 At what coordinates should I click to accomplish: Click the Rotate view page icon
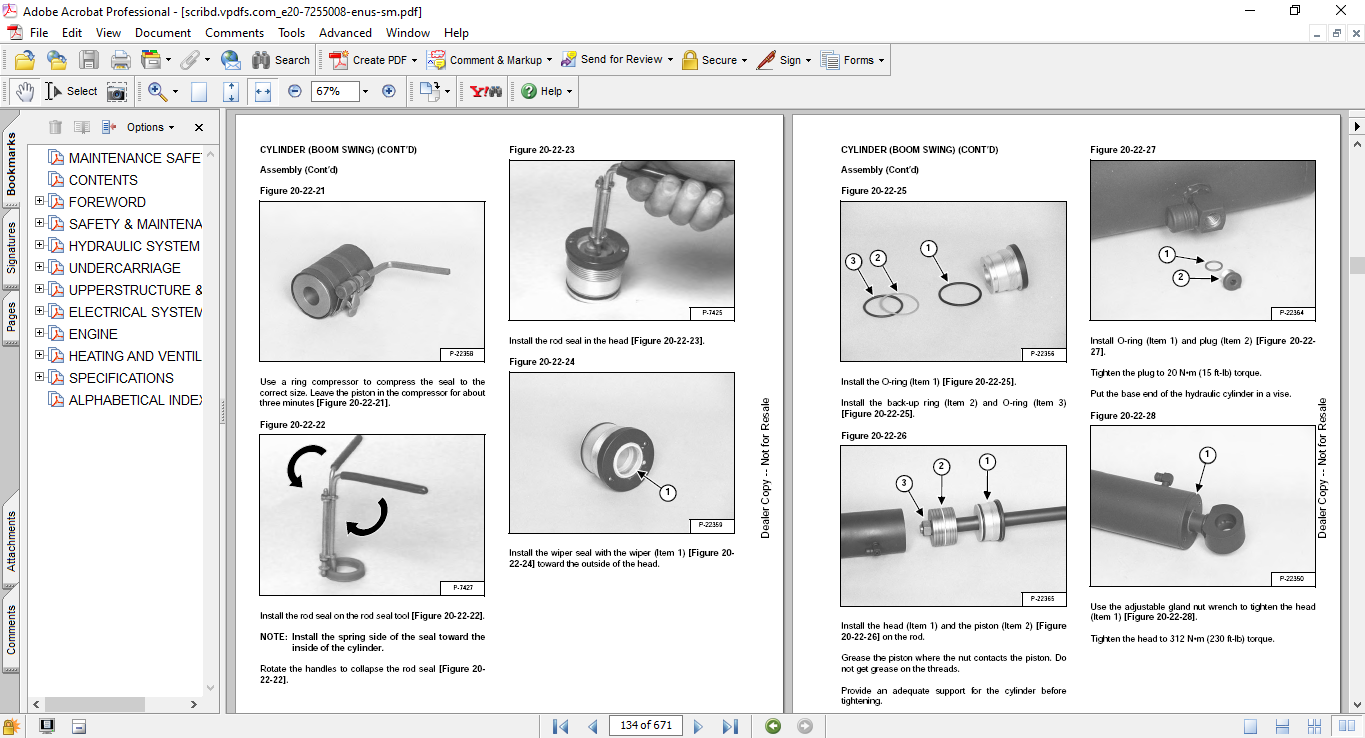click(429, 91)
